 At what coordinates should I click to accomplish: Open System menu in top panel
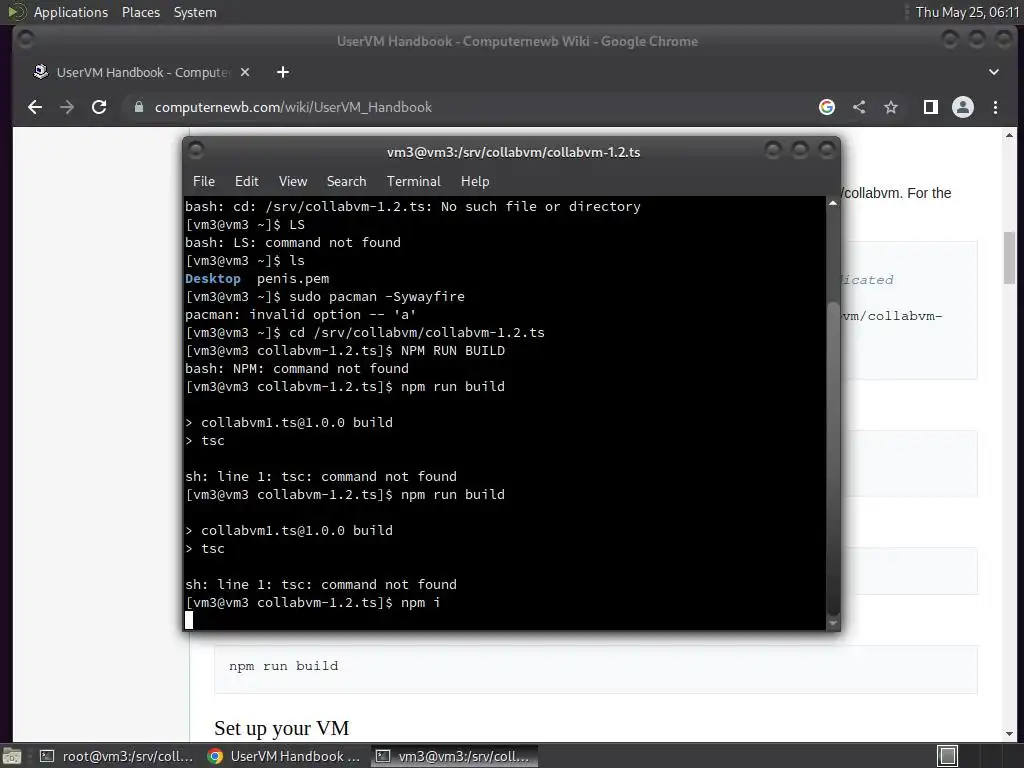click(195, 12)
